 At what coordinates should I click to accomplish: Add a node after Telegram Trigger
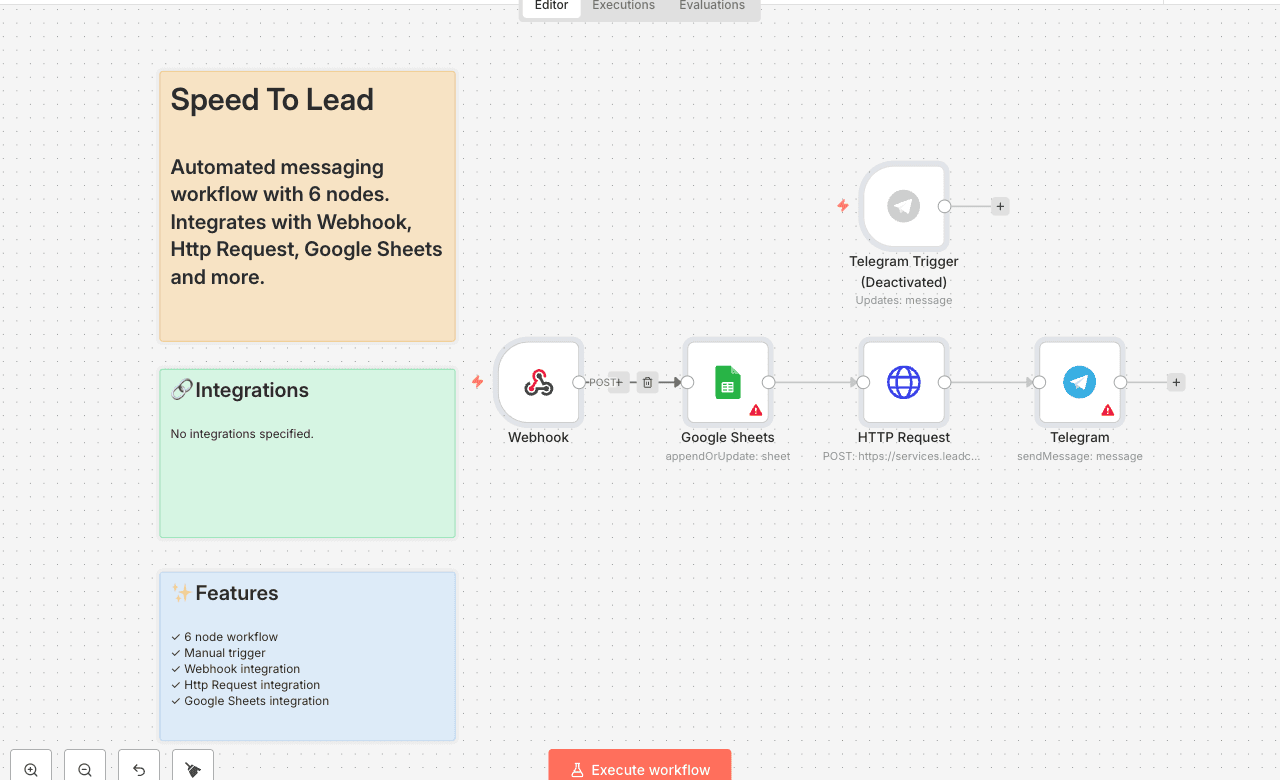(1000, 207)
